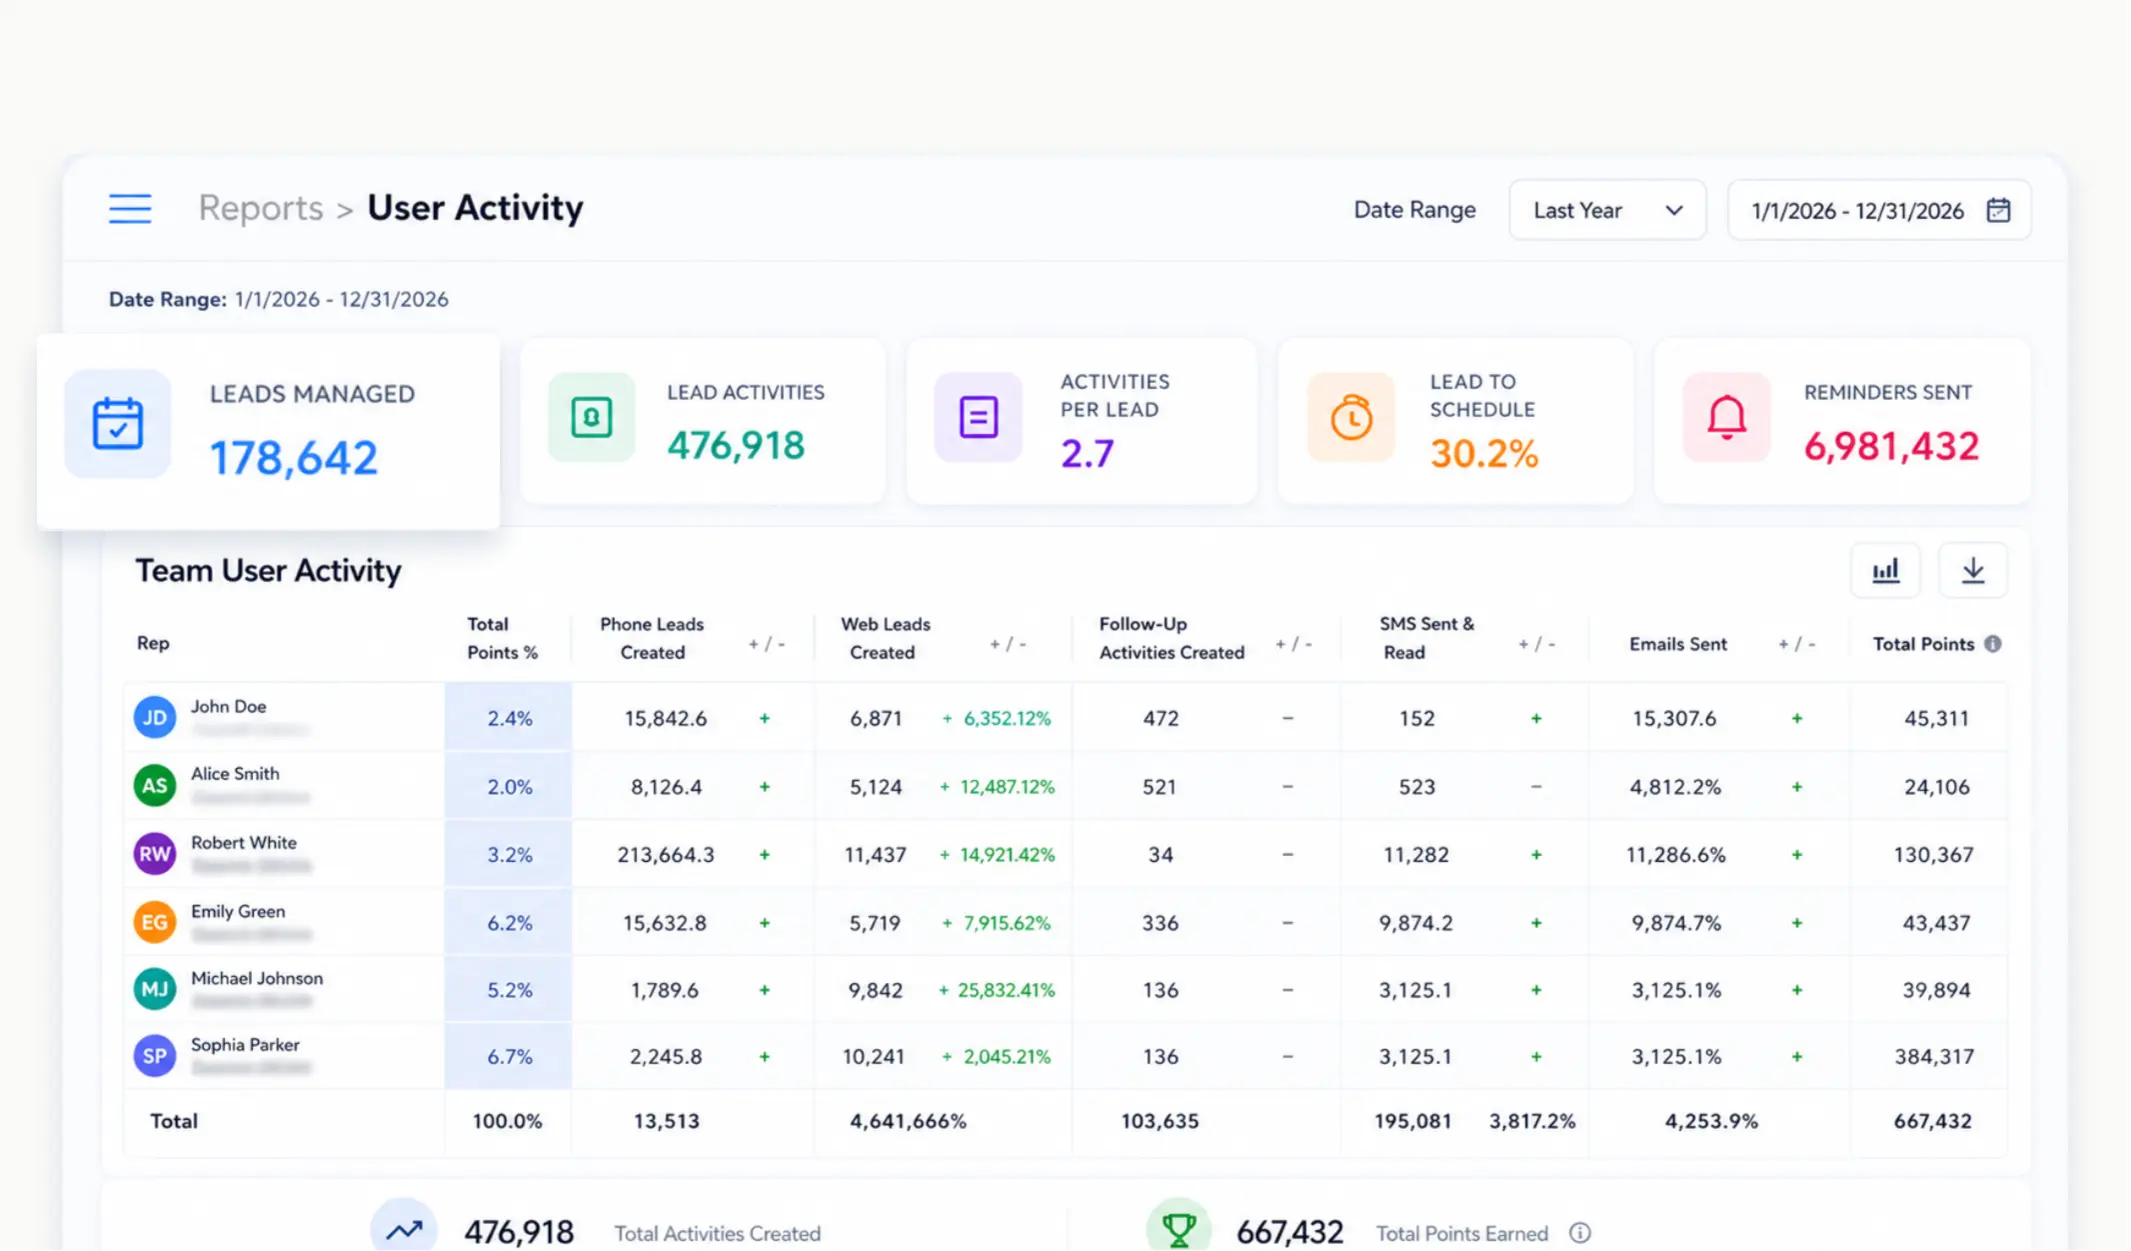Select the Lead Activities 476,918 value

(736, 446)
